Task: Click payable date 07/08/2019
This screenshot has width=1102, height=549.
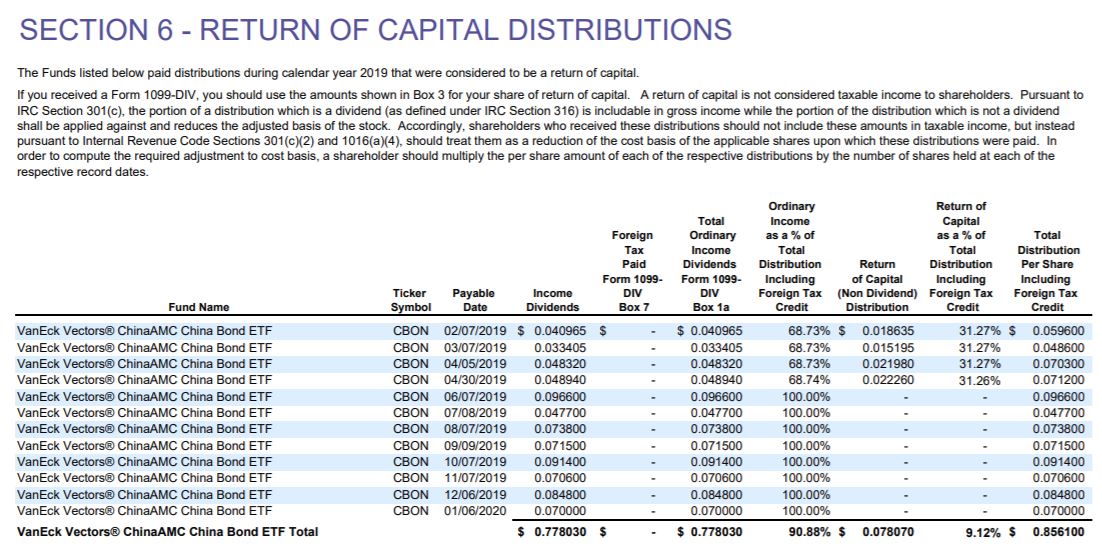Action: (x=474, y=412)
